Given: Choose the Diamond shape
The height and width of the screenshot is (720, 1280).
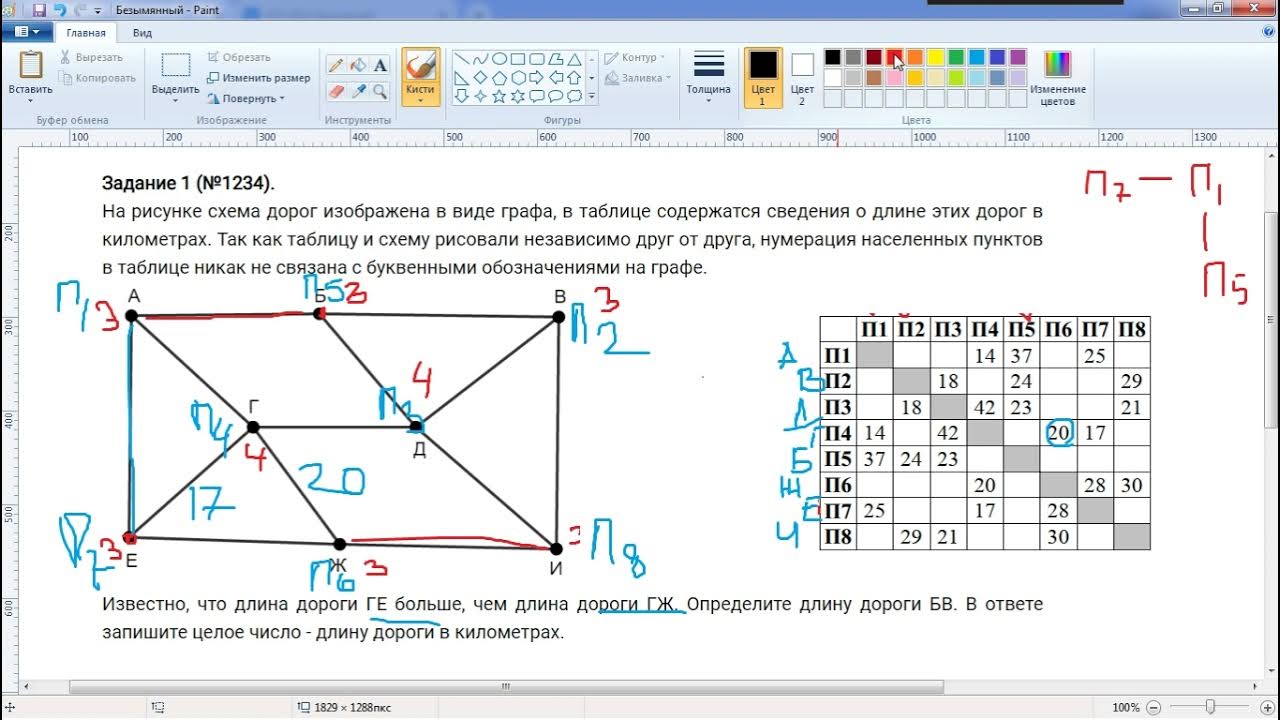Looking at the screenshot, I should 480,78.
